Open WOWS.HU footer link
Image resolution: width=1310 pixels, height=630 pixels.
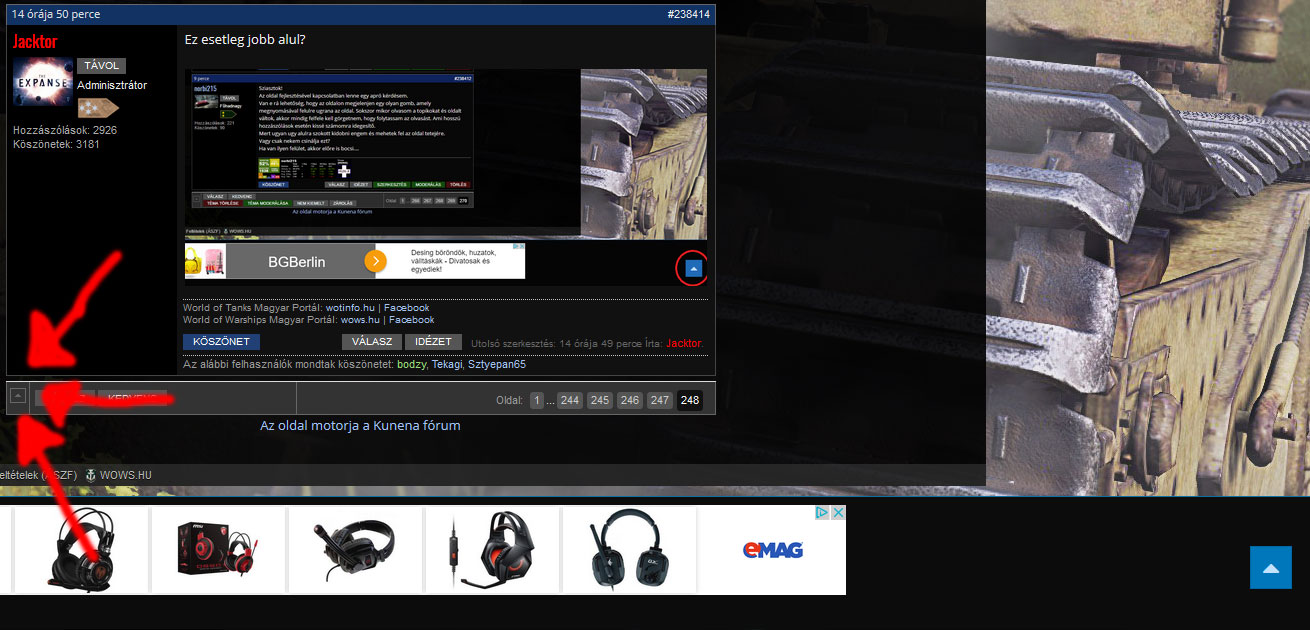pyautogui.click(x=127, y=475)
